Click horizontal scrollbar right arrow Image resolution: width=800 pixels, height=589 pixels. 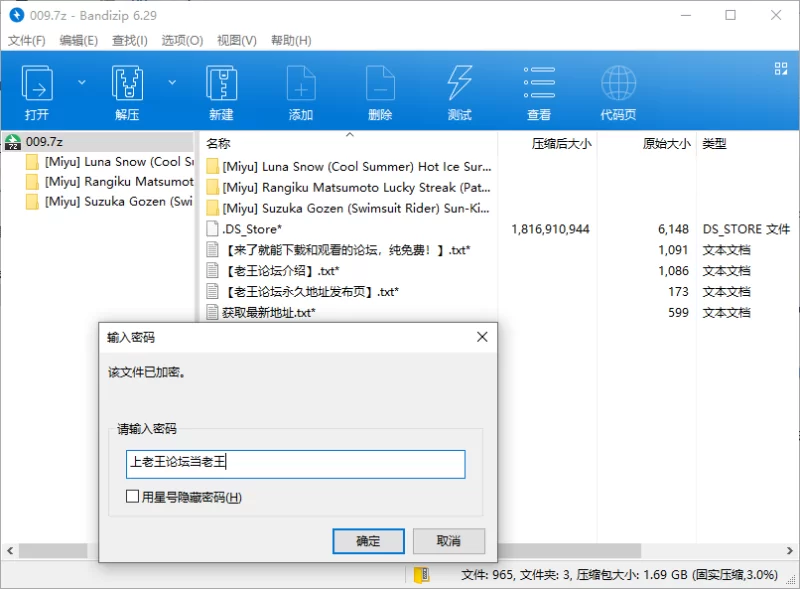click(789, 551)
